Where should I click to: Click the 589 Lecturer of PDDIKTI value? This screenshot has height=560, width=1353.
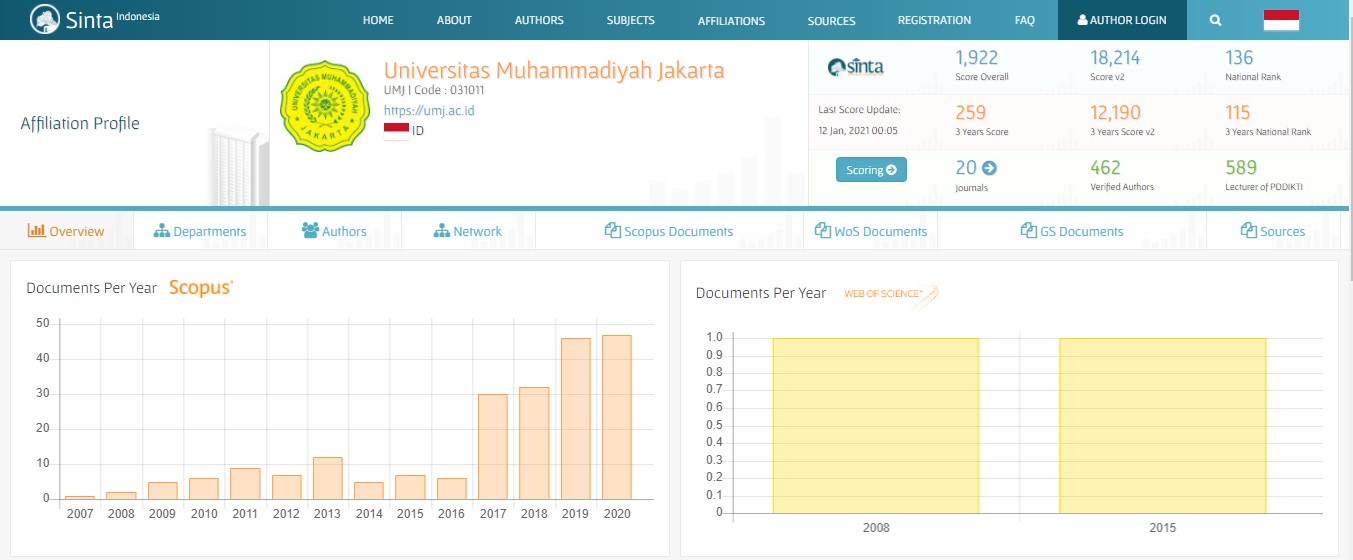(x=1241, y=168)
